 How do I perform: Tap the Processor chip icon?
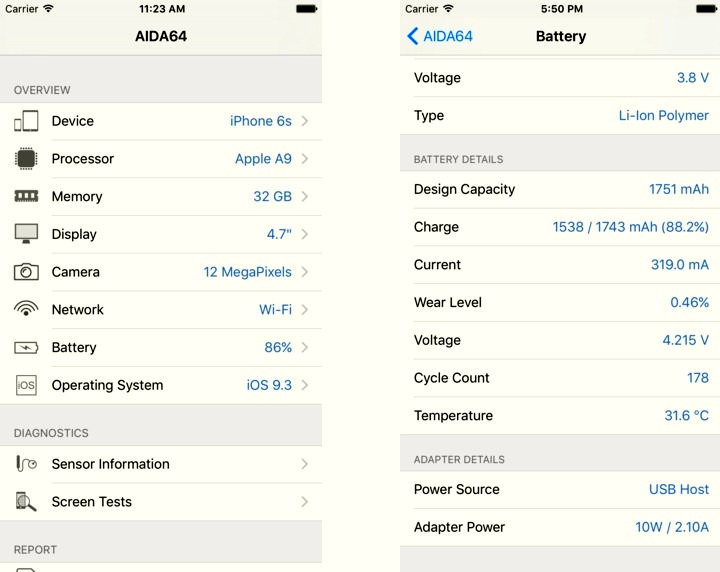click(26, 159)
